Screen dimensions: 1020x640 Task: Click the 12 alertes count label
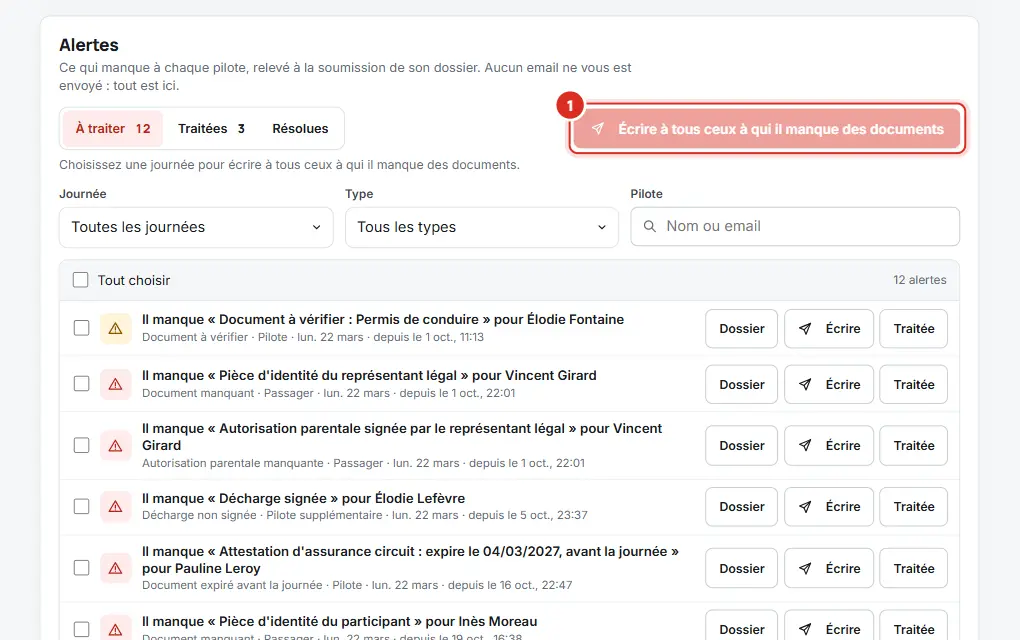919,280
